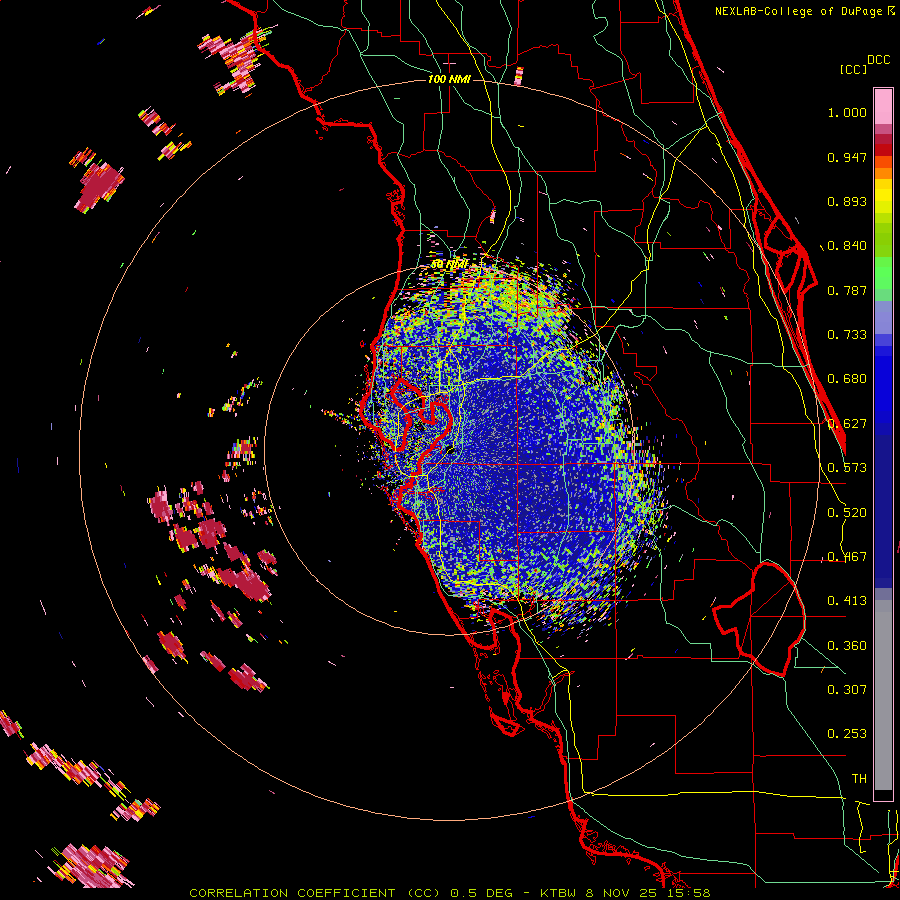This screenshot has height=900, width=900.
Task: Click the DCC legend title
Action: point(878,60)
